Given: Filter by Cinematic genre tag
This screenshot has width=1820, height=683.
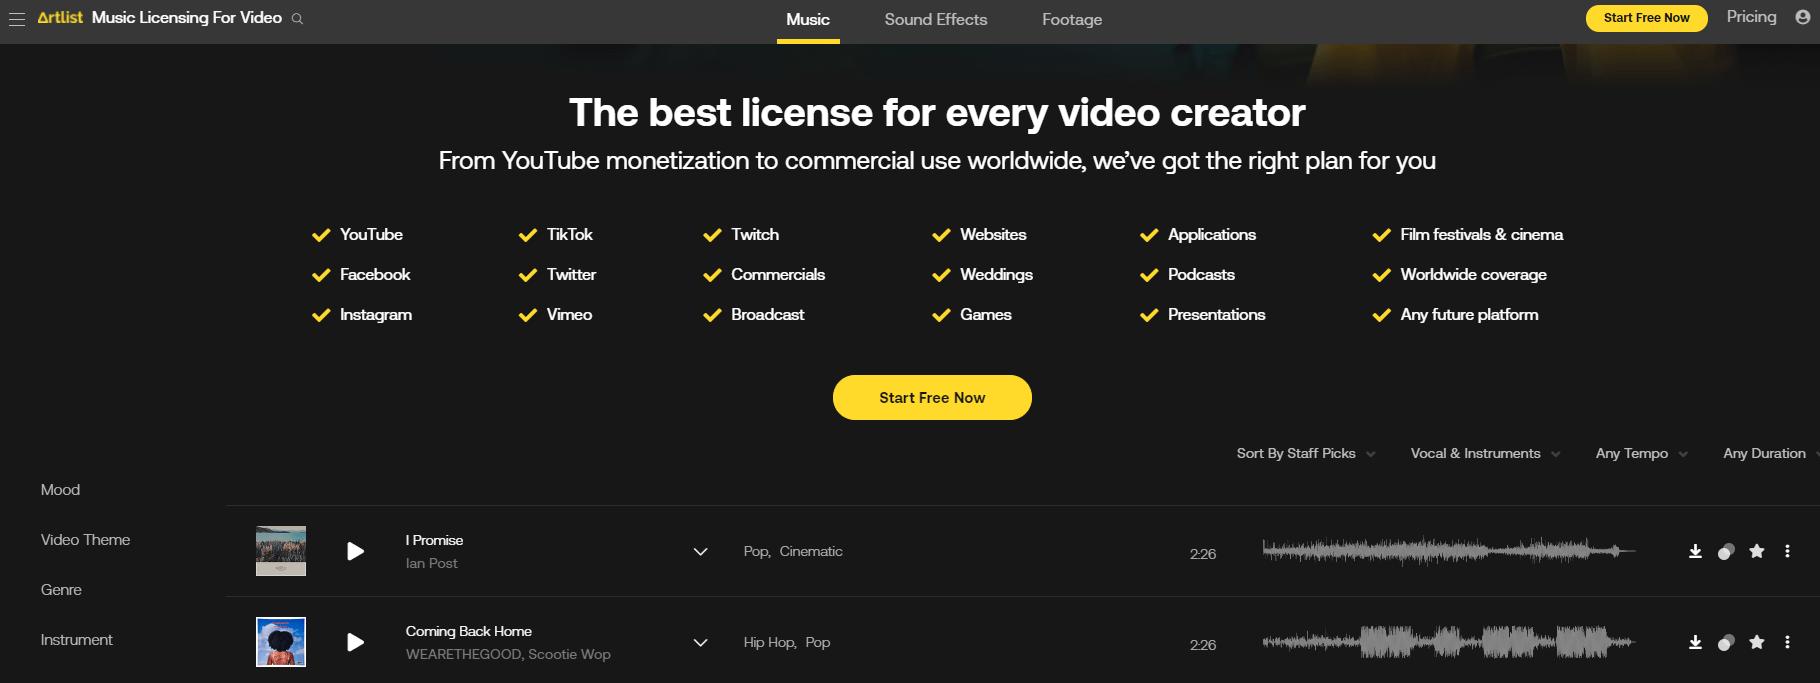Looking at the screenshot, I should 811,551.
